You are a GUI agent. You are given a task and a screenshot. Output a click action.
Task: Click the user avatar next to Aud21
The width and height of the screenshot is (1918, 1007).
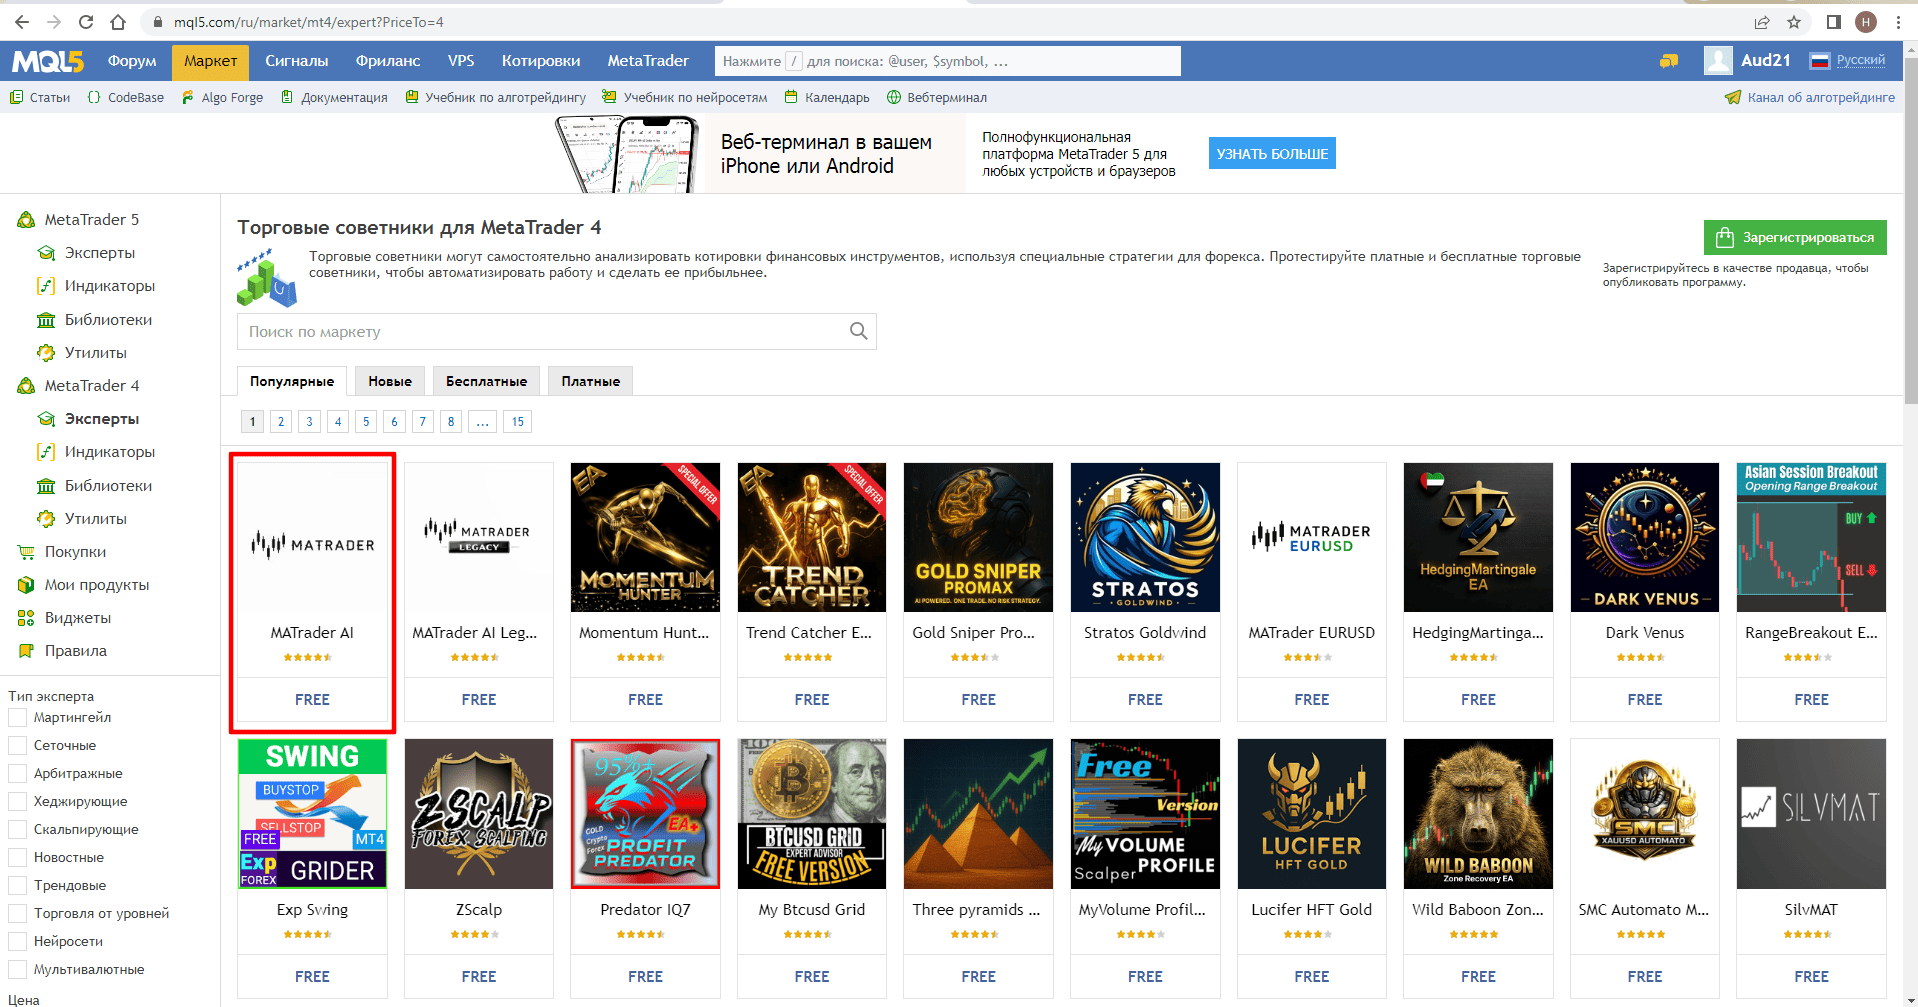pos(1718,61)
